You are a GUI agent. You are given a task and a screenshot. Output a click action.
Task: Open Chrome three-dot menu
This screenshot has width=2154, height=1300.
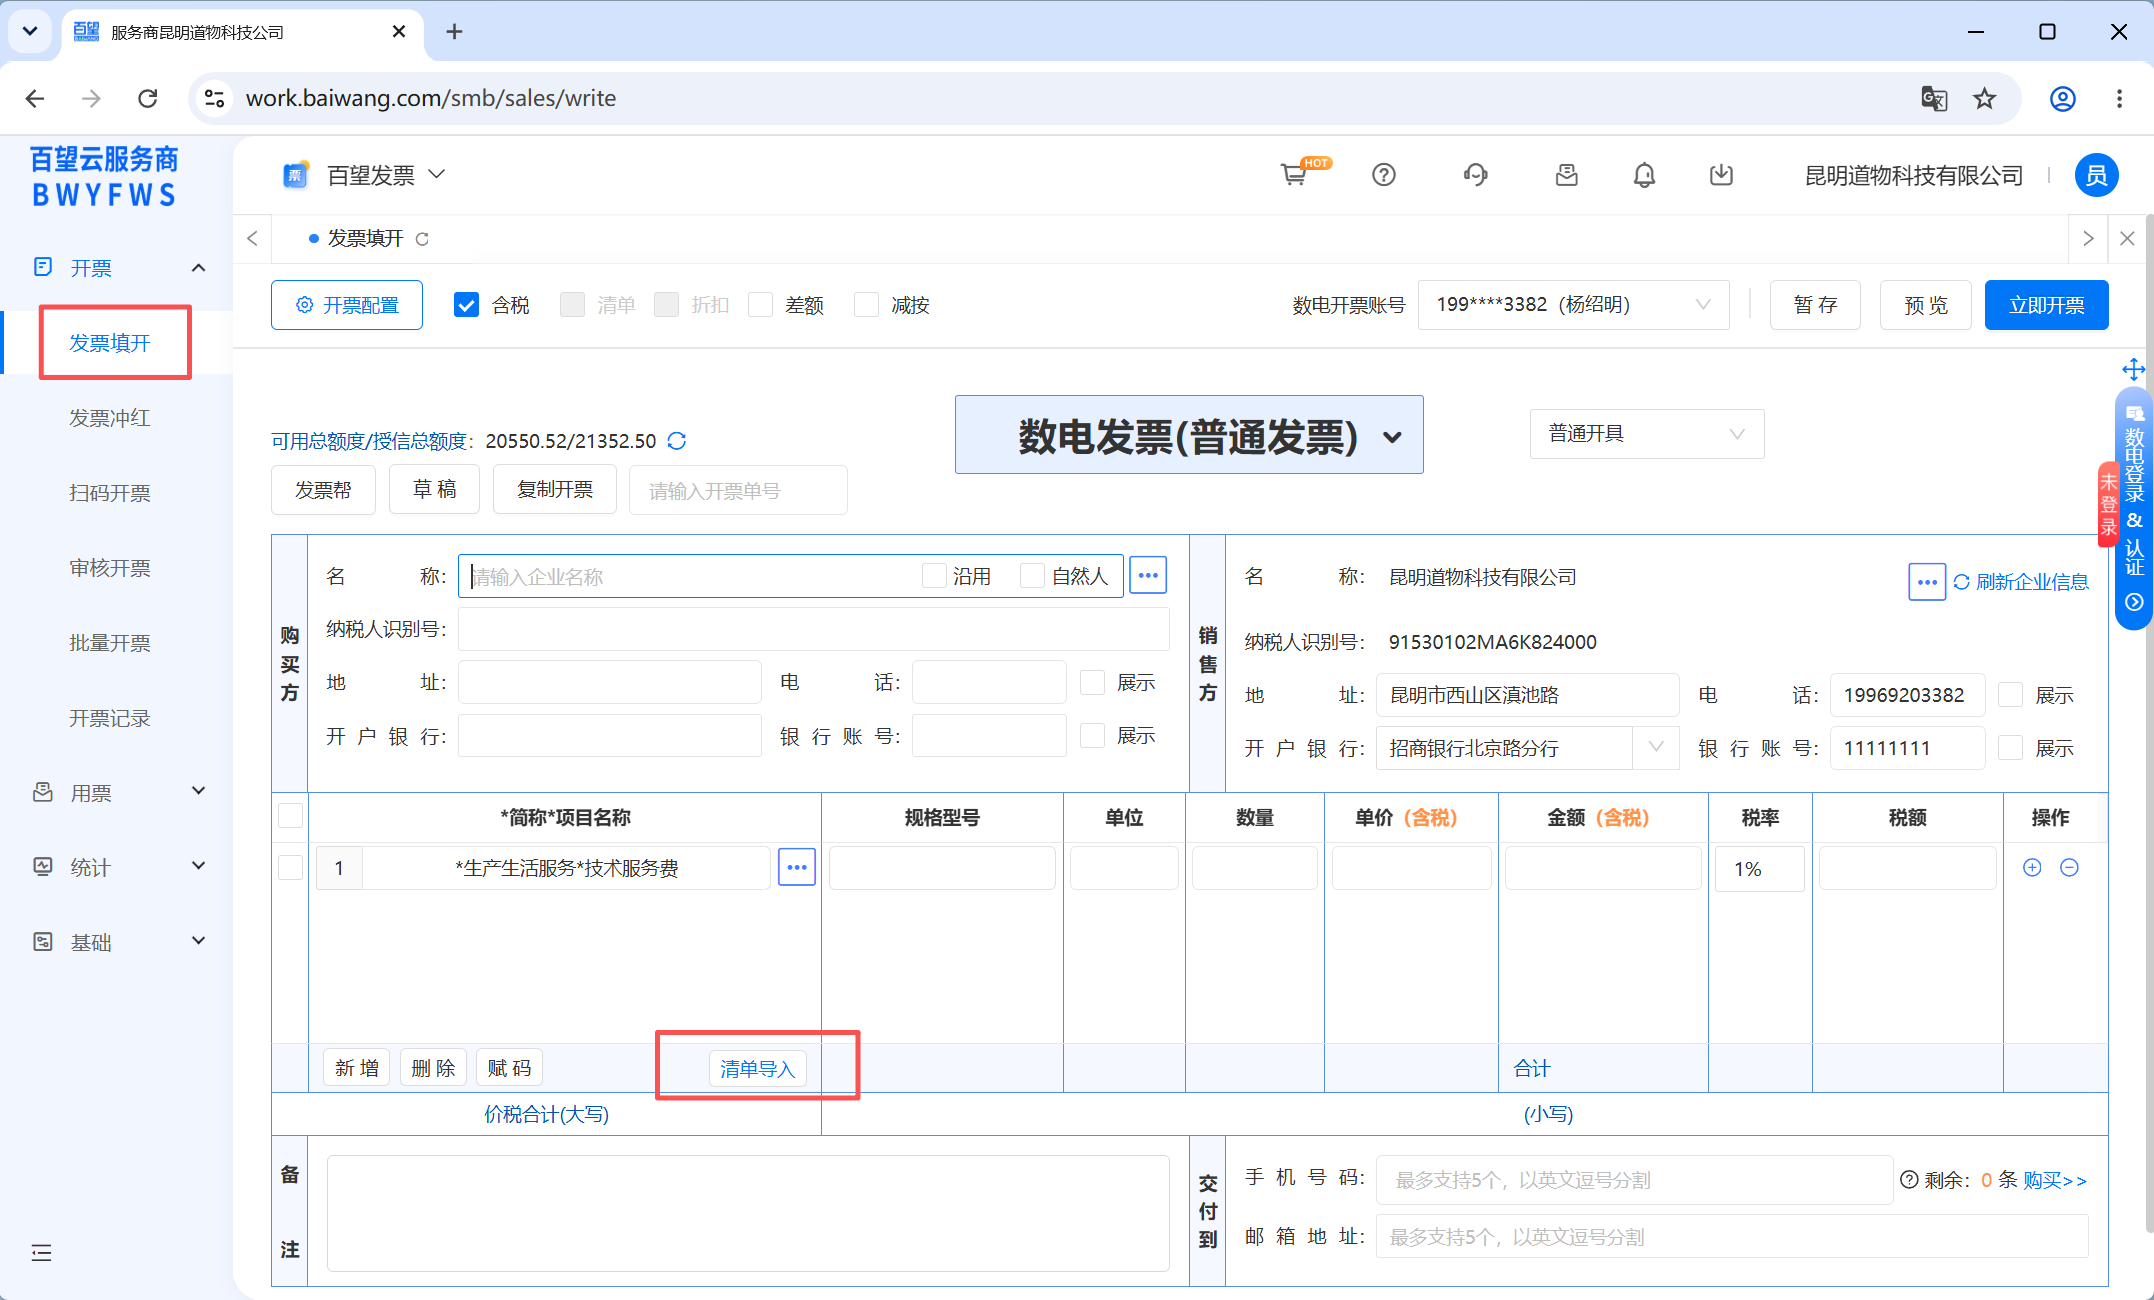(x=2119, y=98)
